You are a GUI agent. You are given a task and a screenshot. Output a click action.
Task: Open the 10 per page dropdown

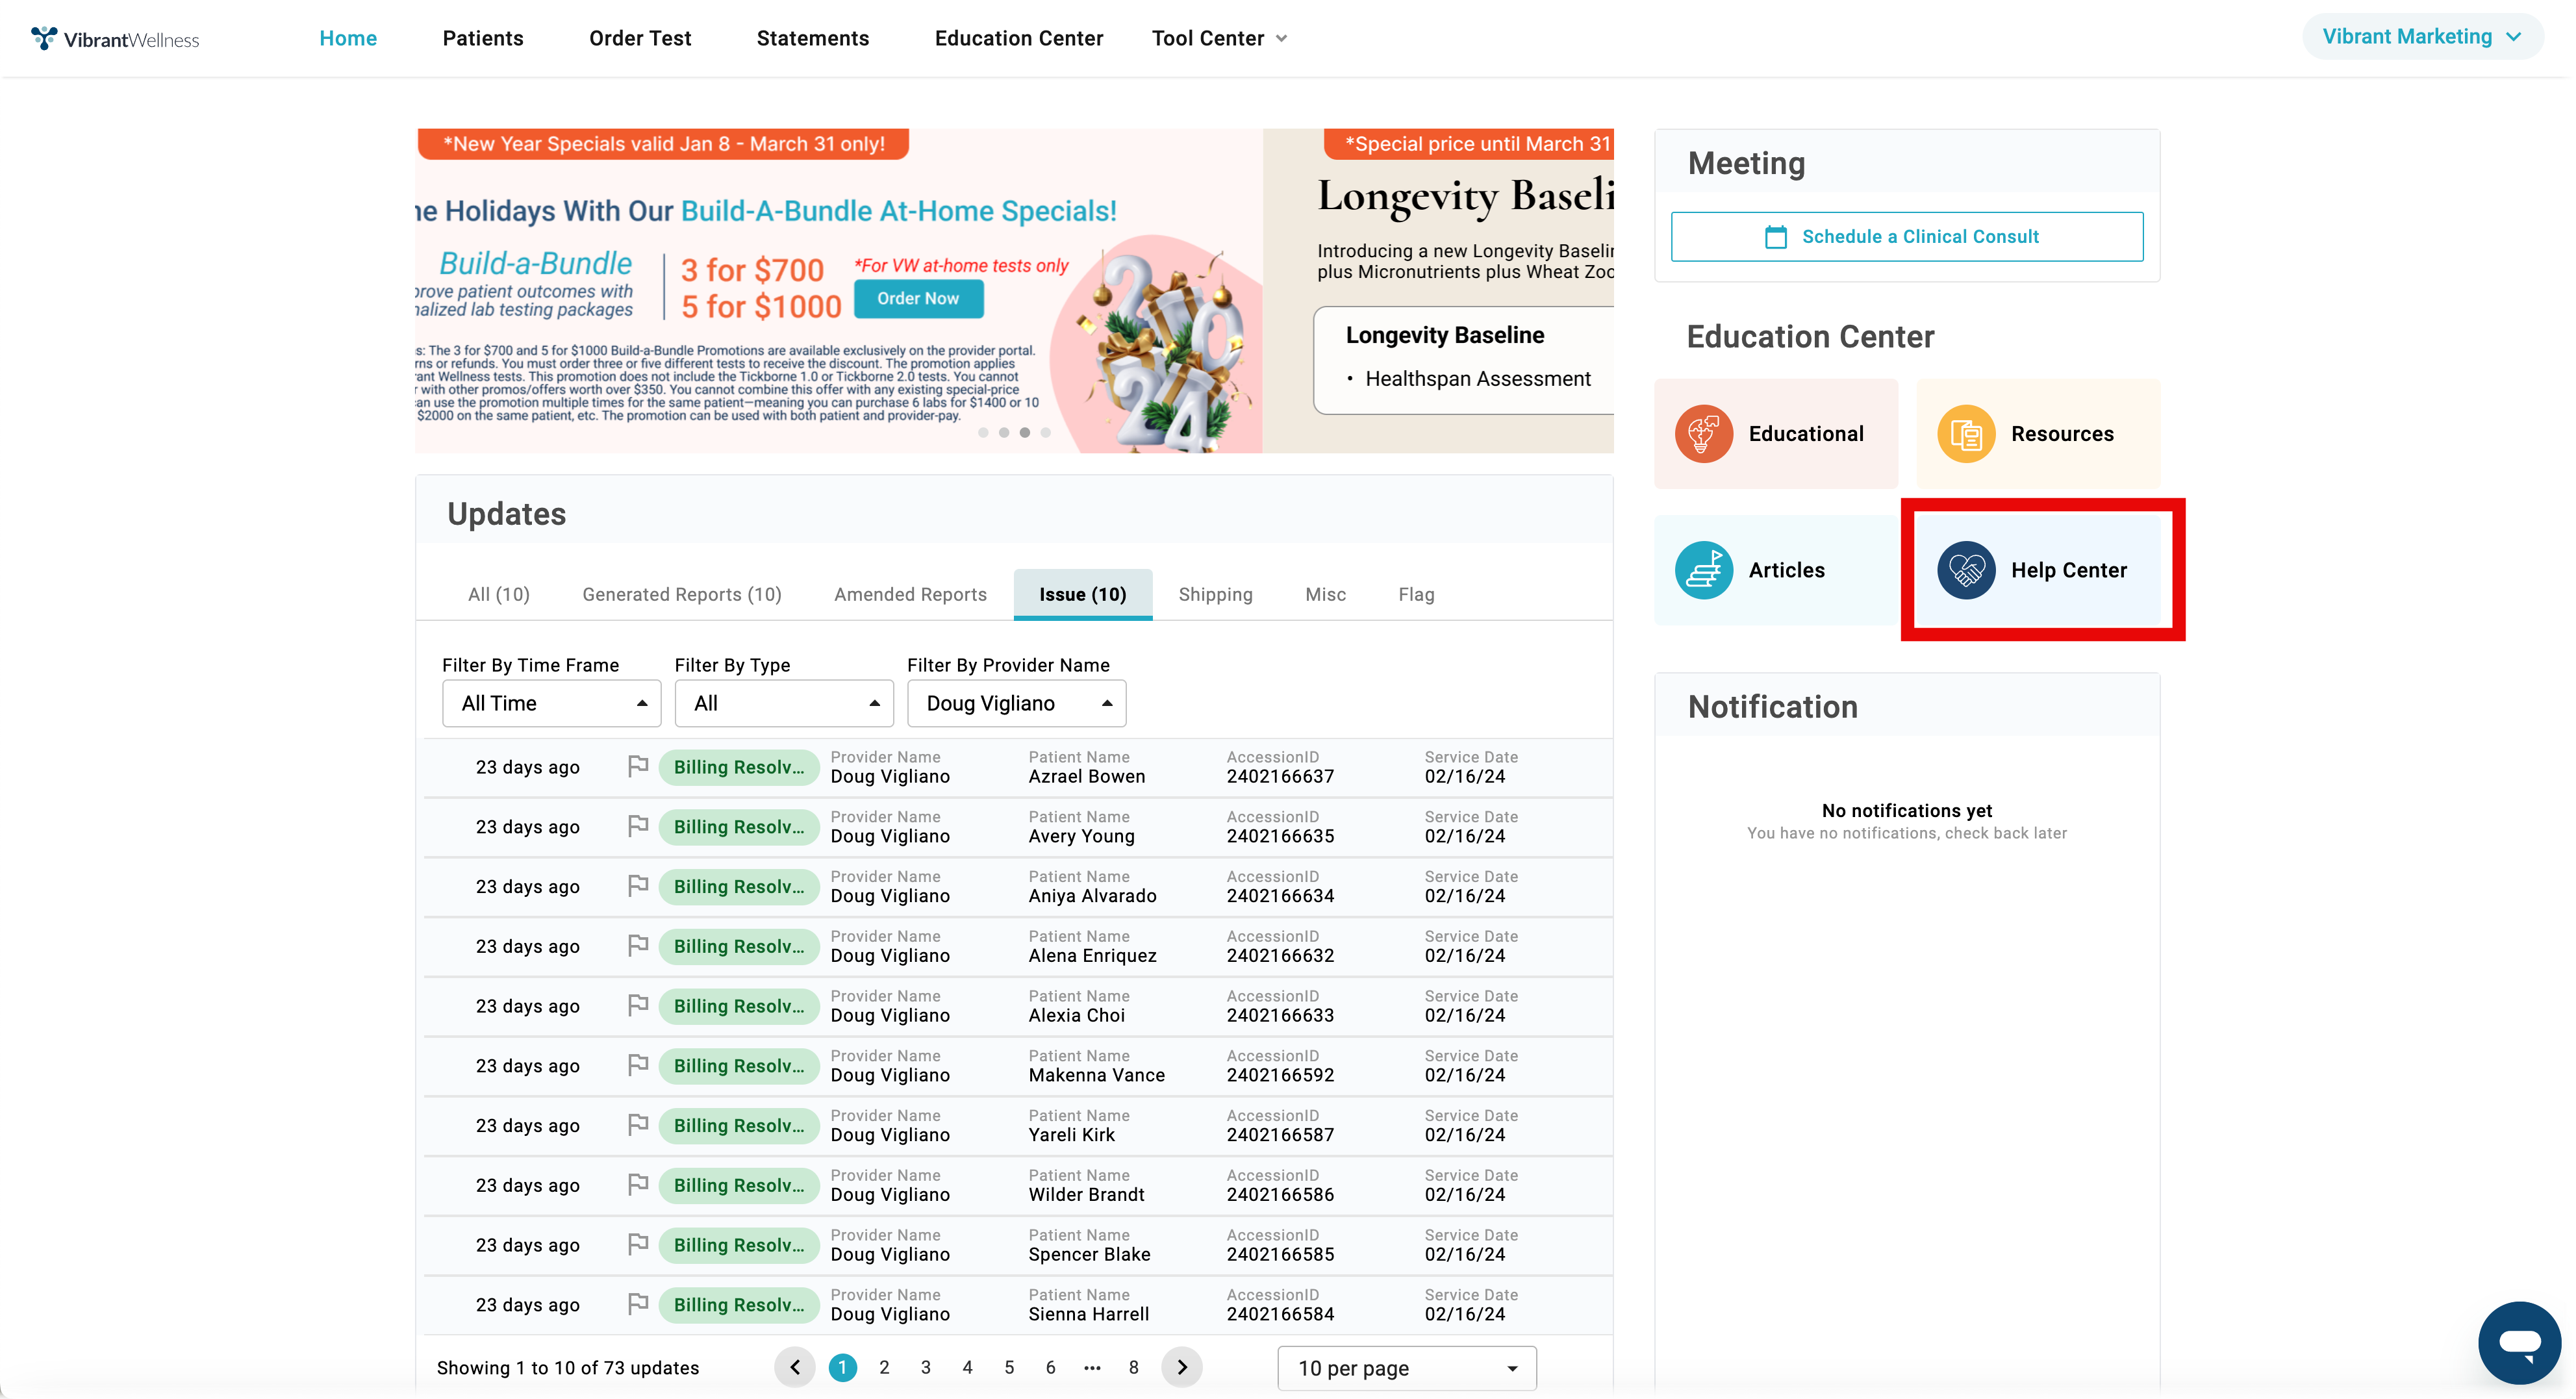(x=1406, y=1368)
